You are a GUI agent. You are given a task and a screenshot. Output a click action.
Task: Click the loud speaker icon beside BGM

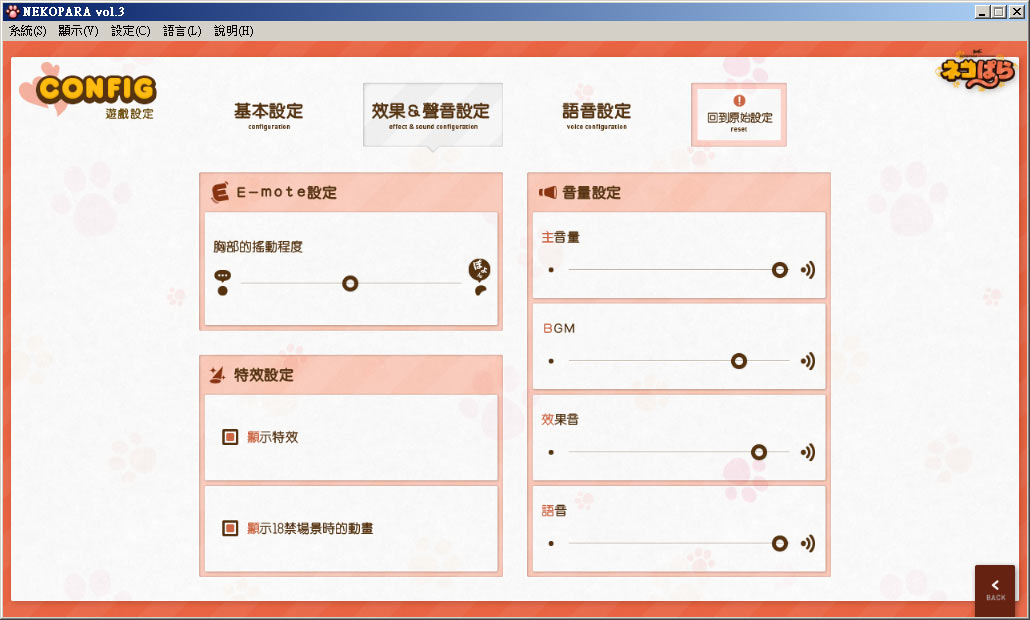coord(807,361)
